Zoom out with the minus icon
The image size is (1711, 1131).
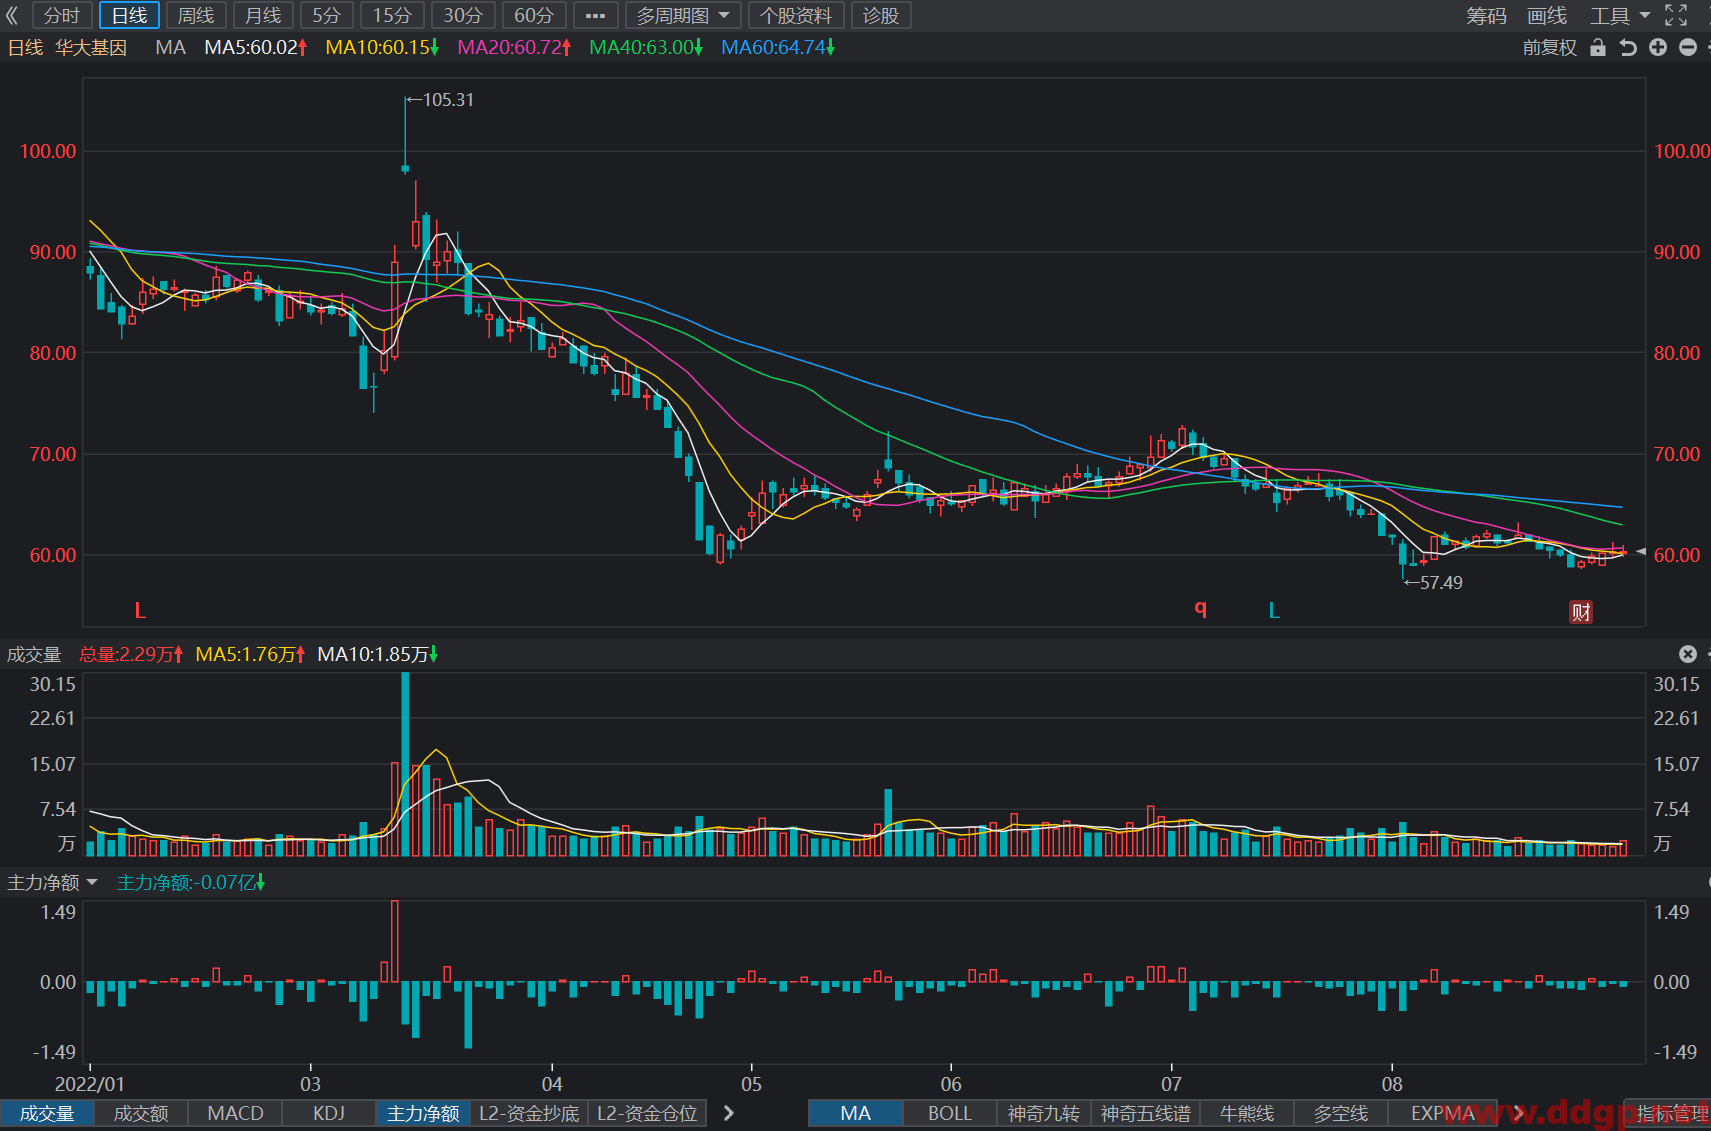[x=1688, y=47]
